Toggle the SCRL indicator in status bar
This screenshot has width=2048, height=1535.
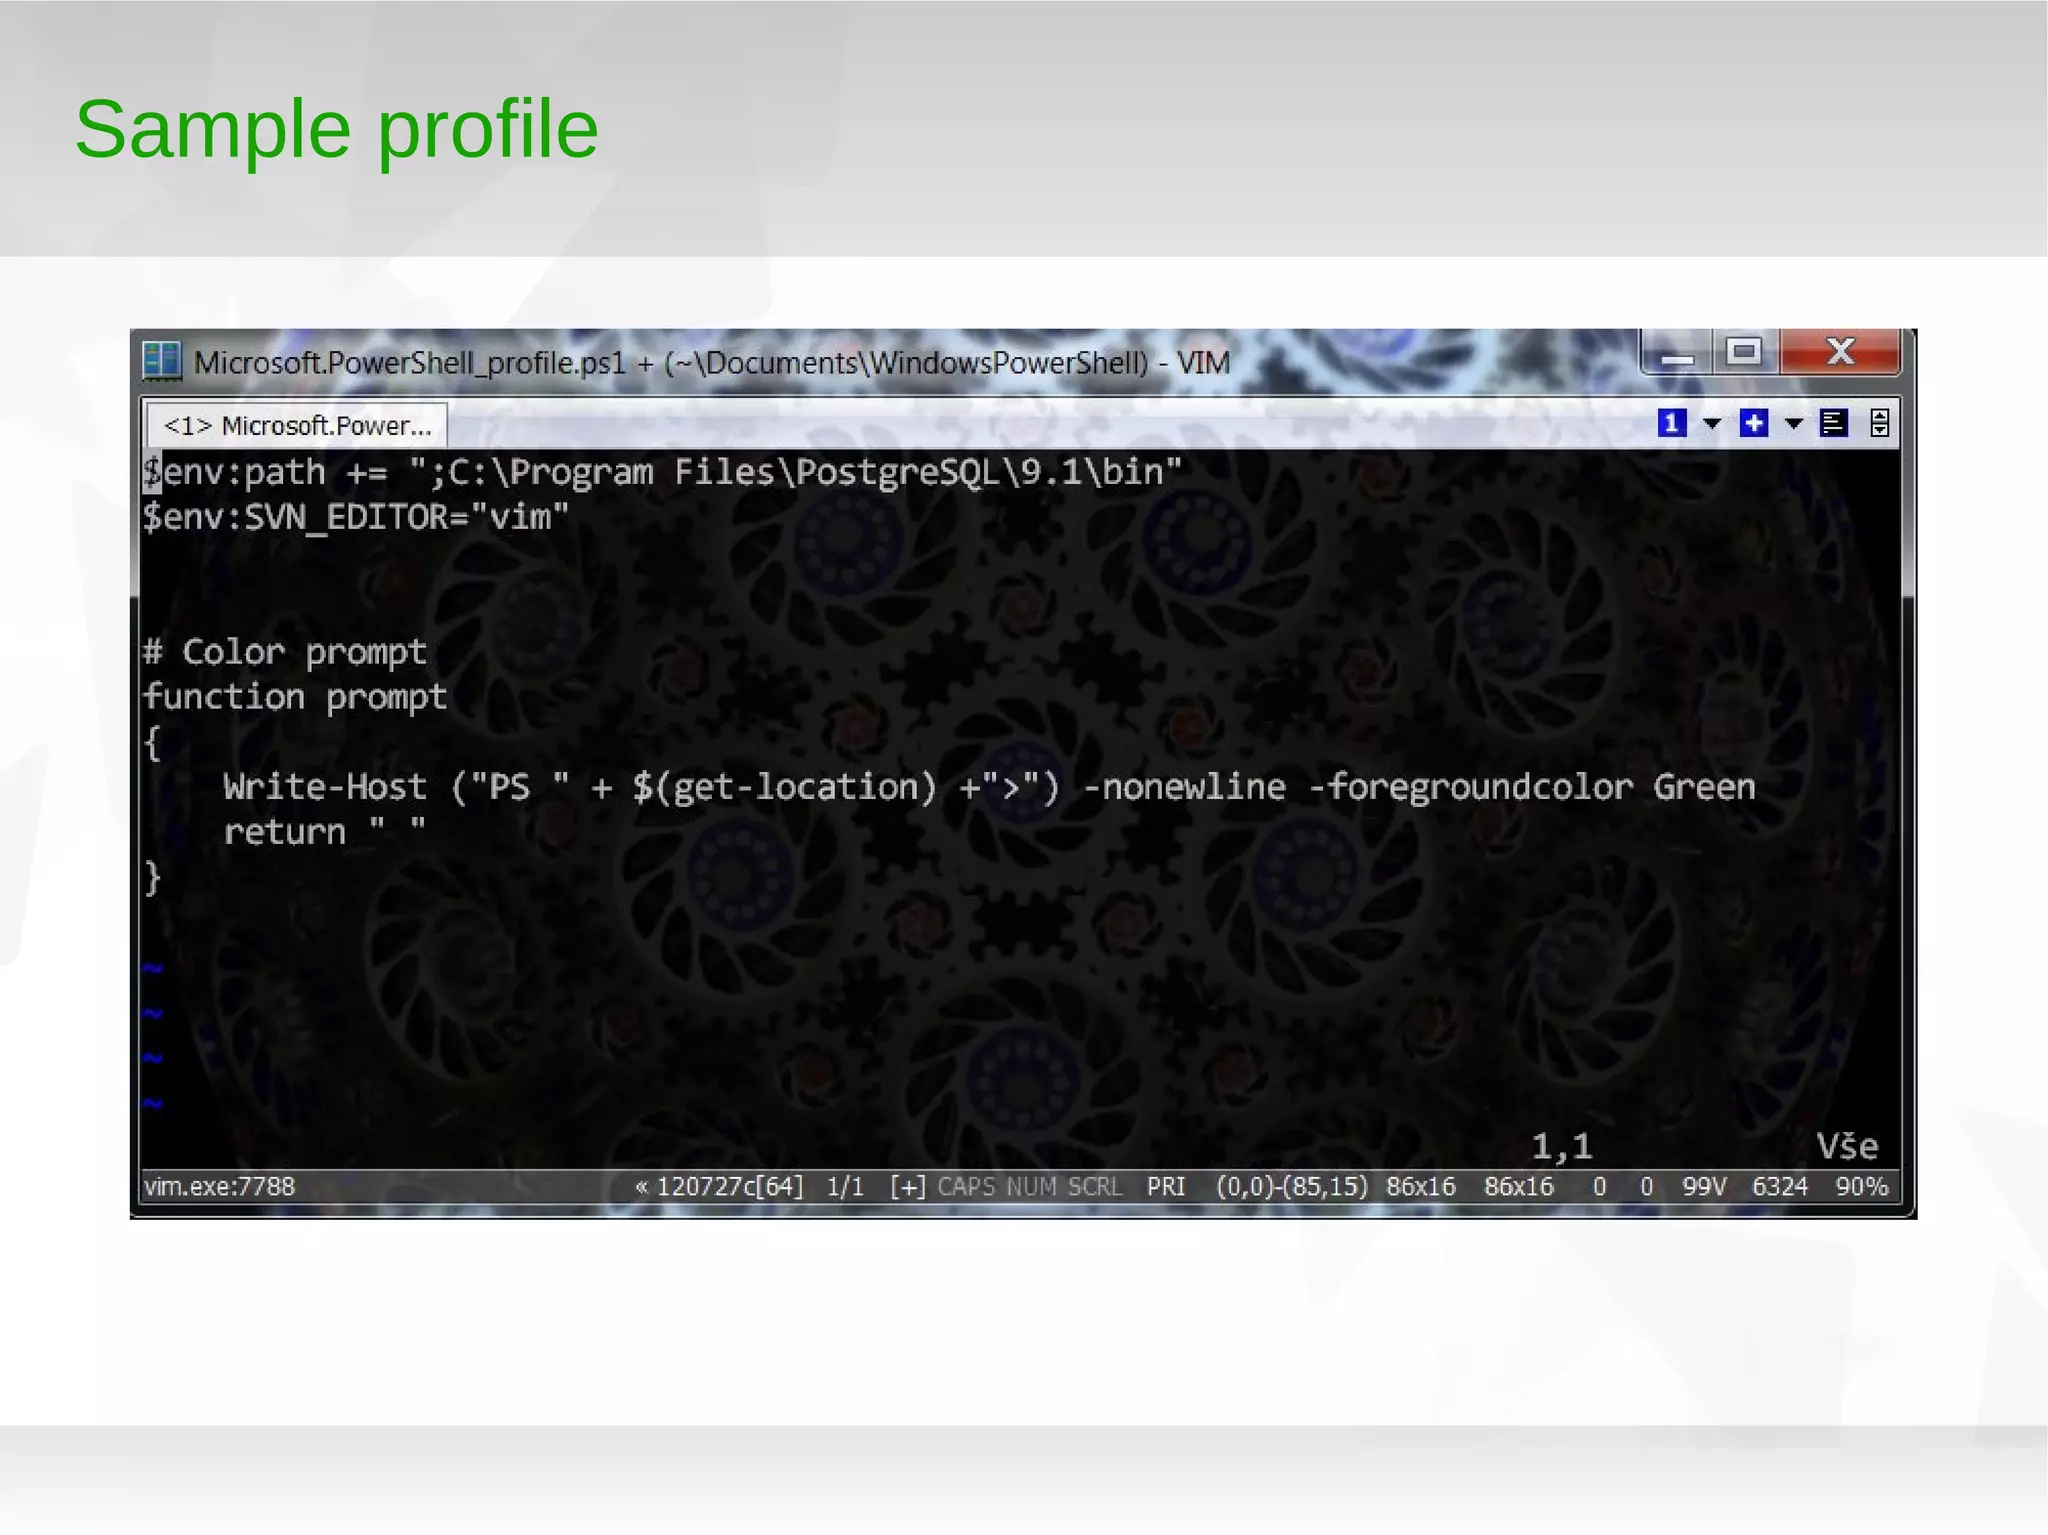(1094, 1186)
